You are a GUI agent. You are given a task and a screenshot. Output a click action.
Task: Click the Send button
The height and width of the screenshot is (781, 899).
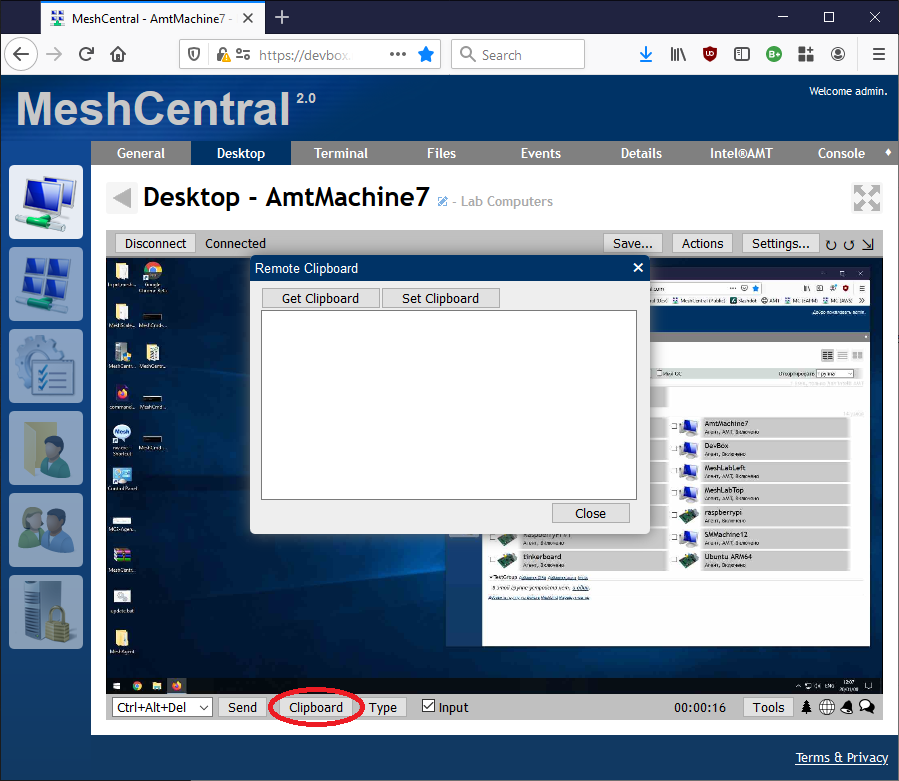click(243, 708)
